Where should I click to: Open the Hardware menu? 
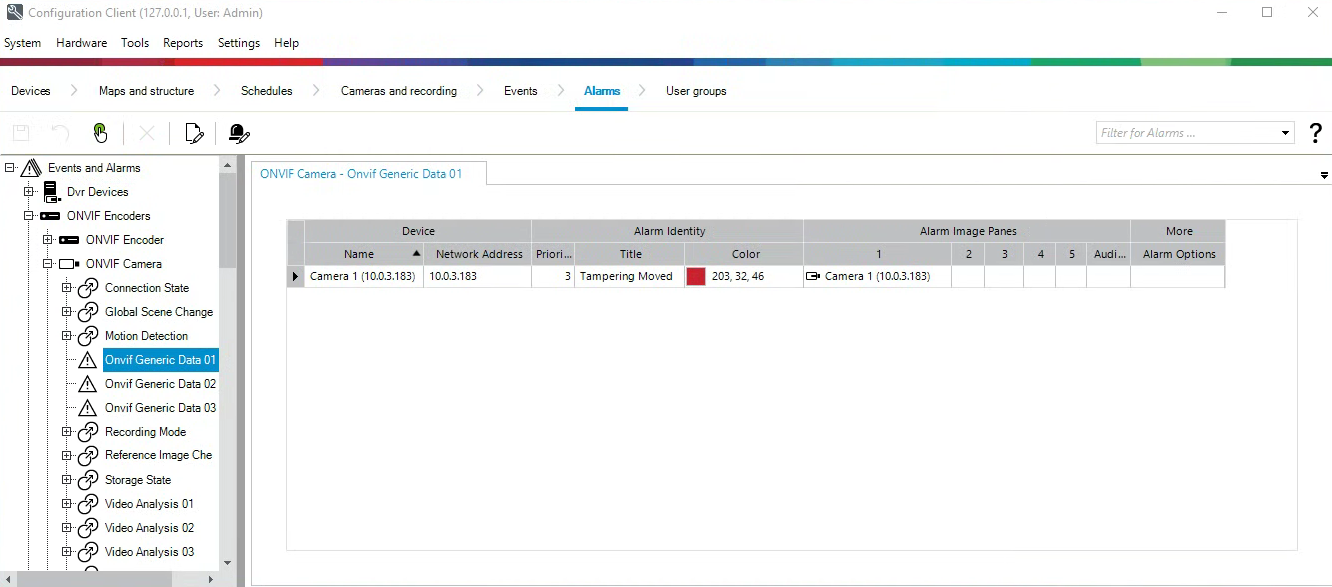pos(81,43)
